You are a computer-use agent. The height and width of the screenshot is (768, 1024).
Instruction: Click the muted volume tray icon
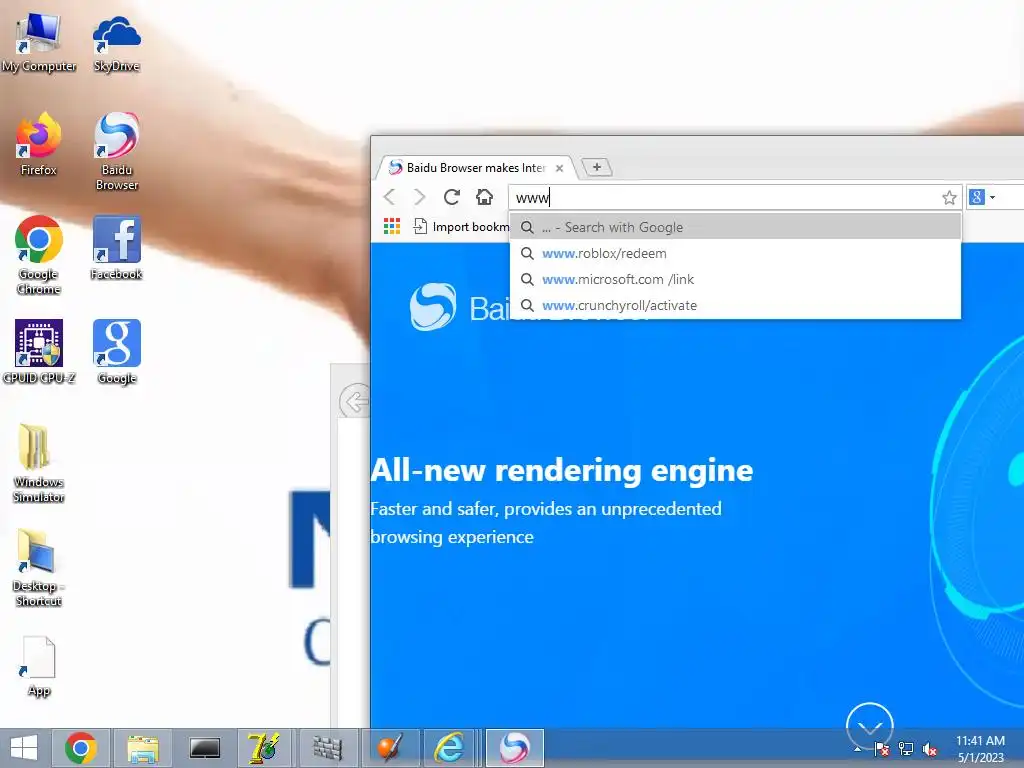pyautogui.click(x=929, y=749)
